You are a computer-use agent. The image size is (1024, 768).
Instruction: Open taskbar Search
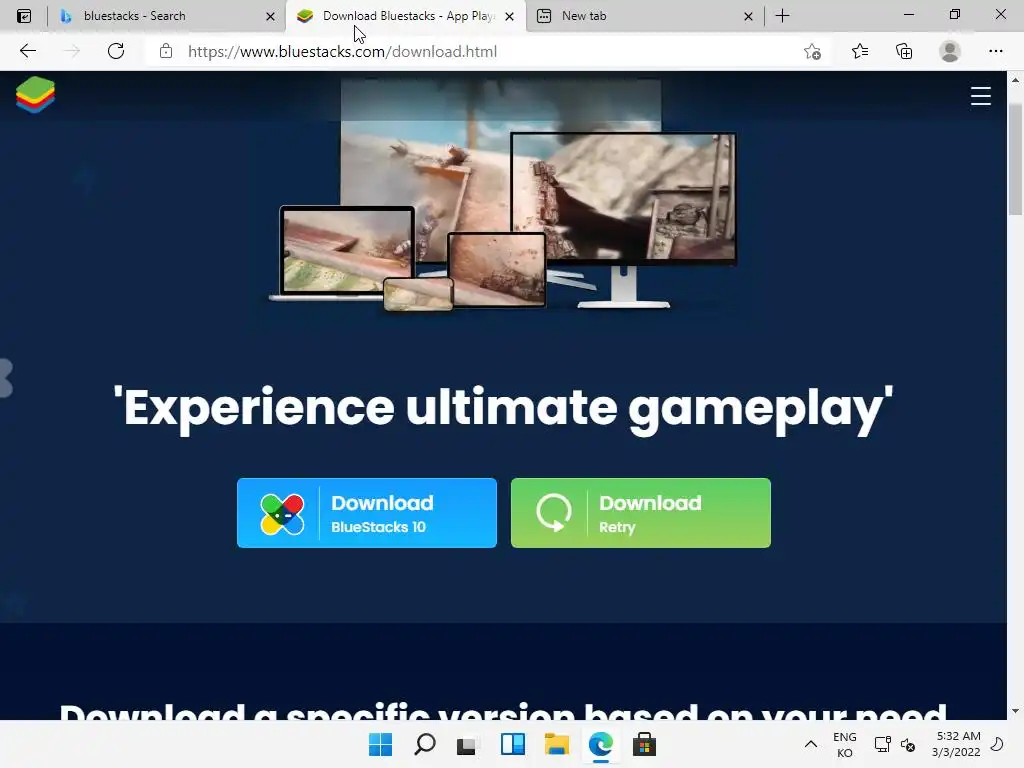[424, 744]
